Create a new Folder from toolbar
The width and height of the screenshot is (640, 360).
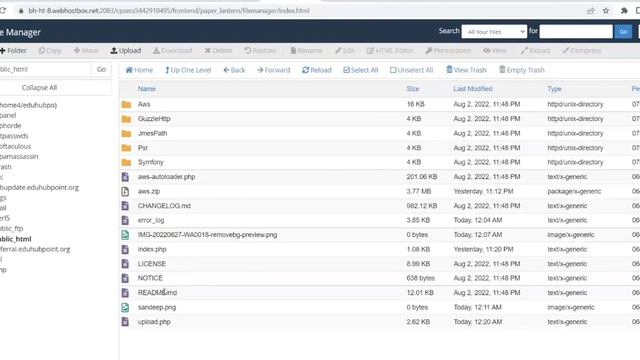[x=13, y=51]
